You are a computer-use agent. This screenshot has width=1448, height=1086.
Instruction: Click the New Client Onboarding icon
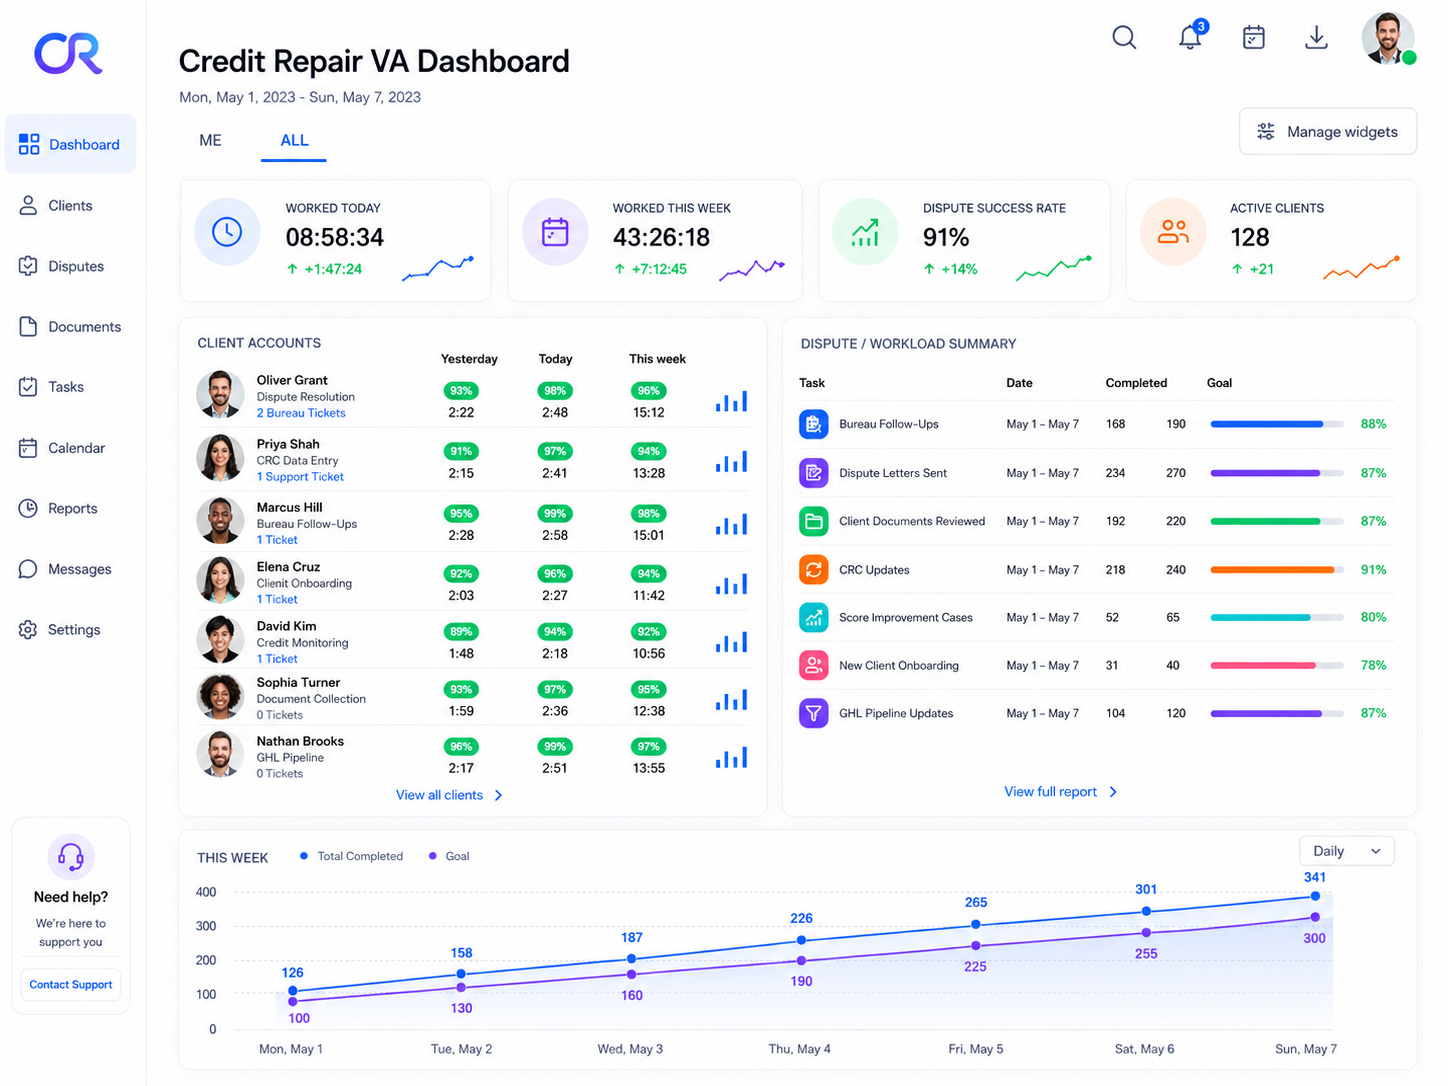pos(814,665)
